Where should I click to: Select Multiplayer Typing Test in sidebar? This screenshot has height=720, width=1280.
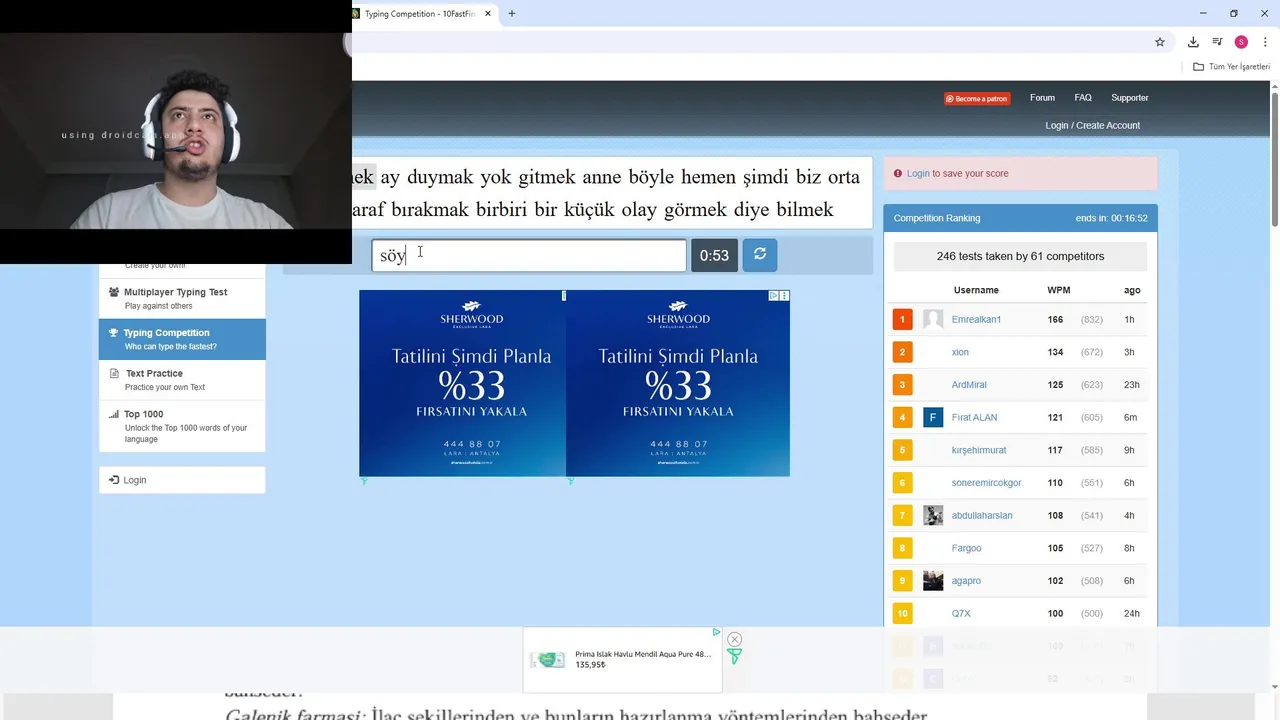182,298
